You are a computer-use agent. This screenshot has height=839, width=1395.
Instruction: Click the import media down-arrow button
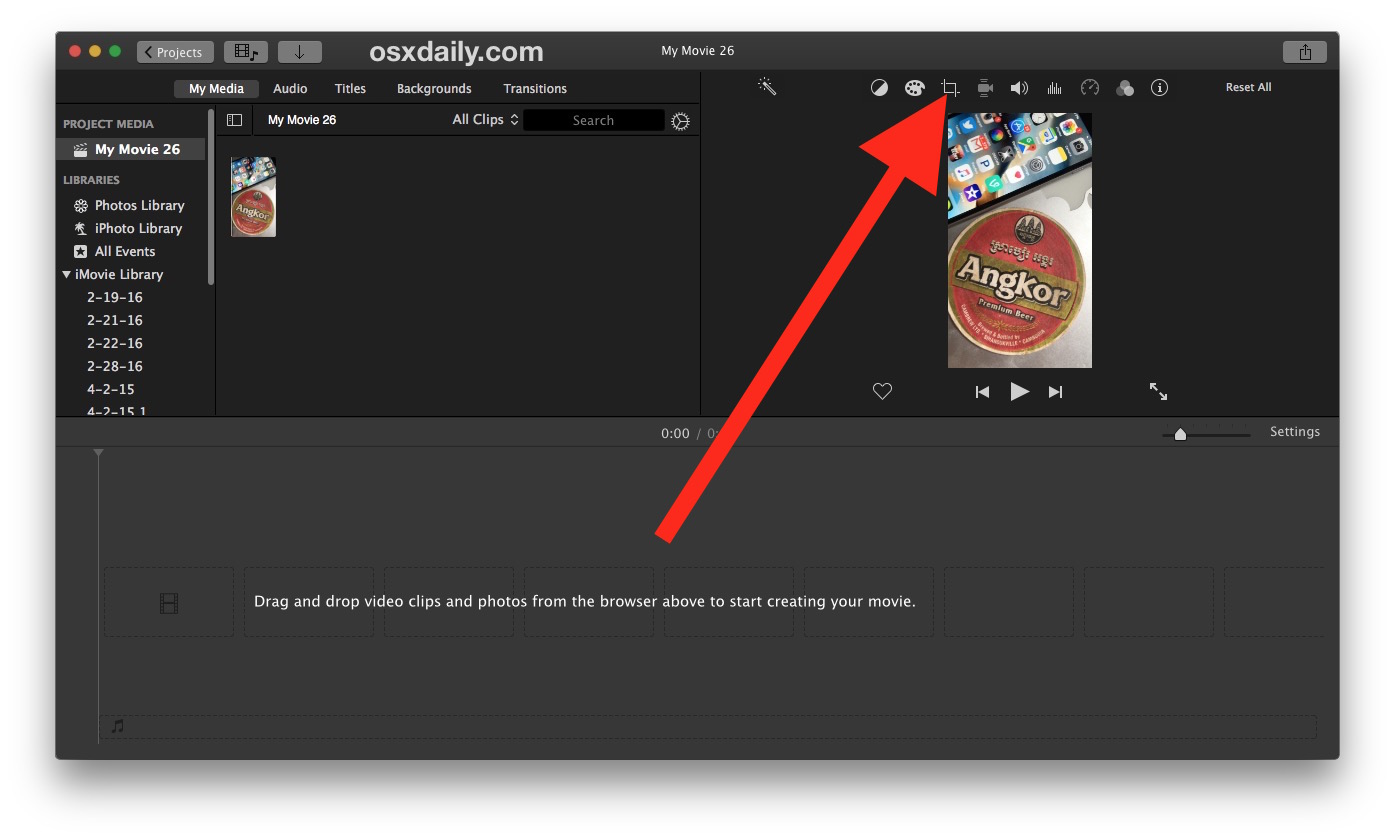299,52
